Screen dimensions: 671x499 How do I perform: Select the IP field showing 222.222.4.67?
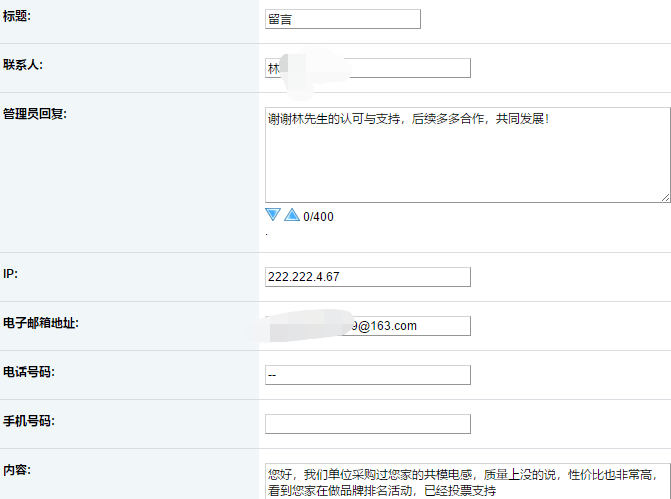click(x=367, y=277)
